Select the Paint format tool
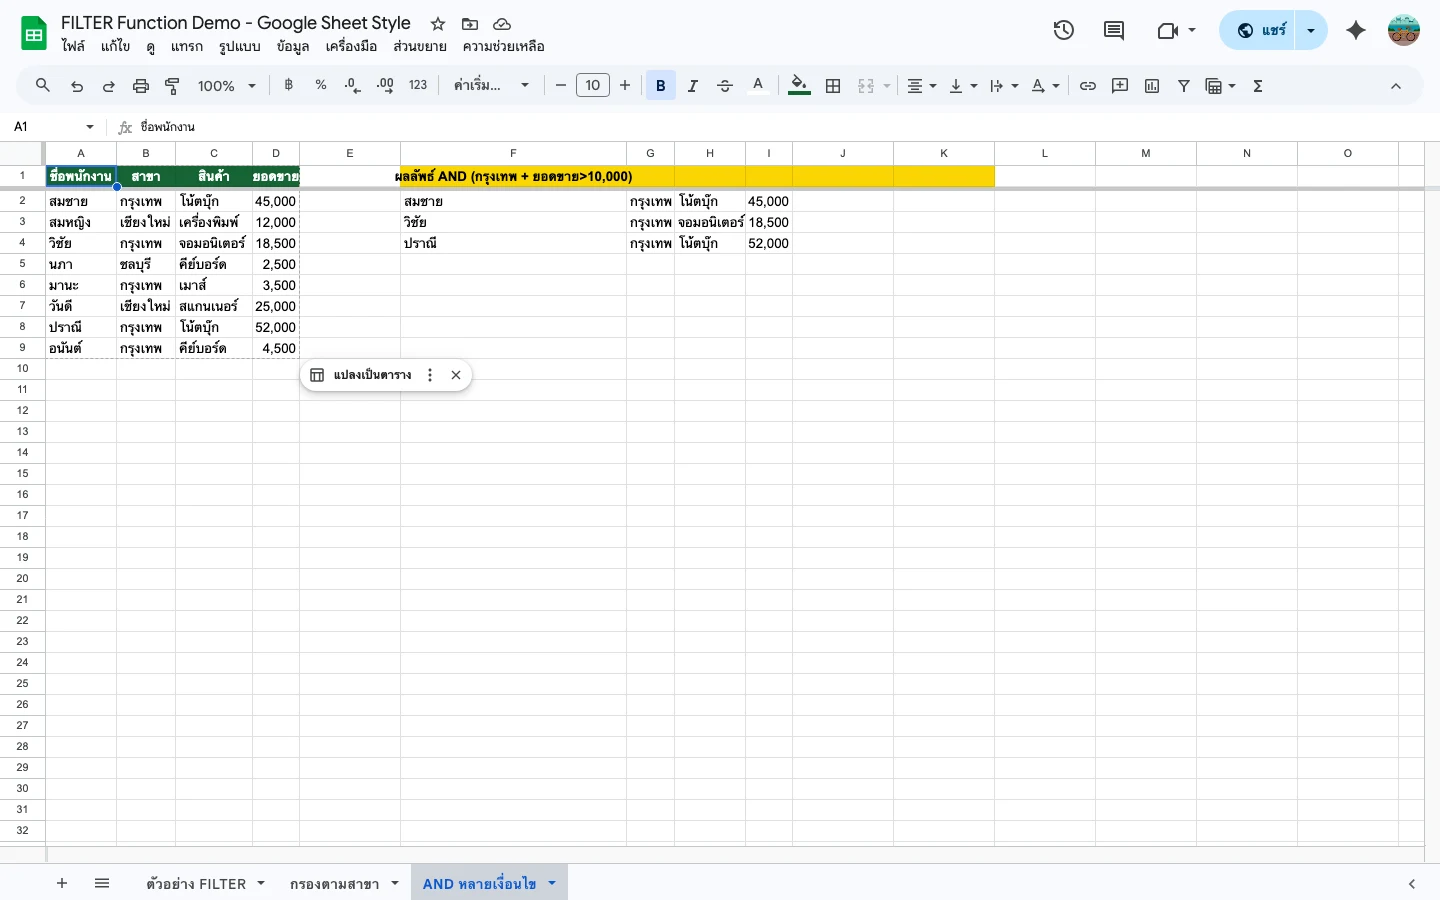Image resolution: width=1440 pixels, height=900 pixels. coord(172,86)
